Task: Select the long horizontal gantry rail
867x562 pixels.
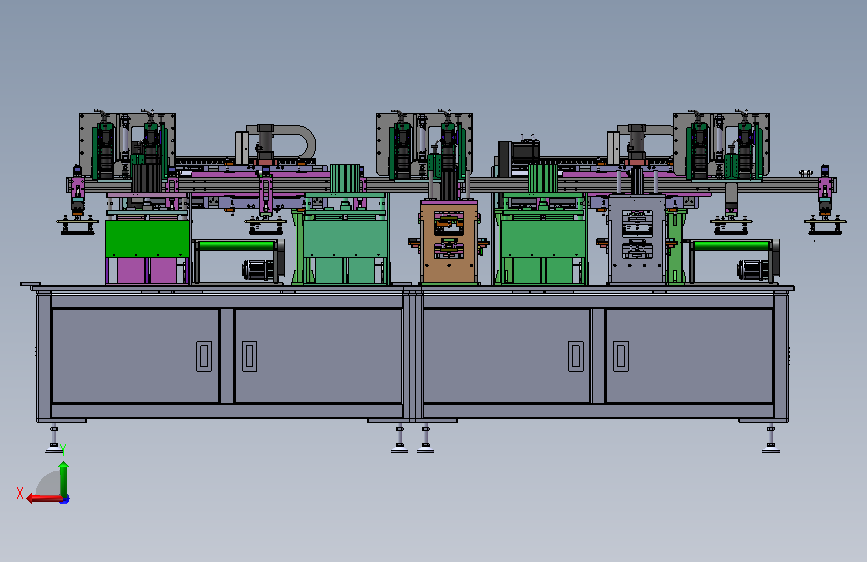Action: (x=451, y=185)
